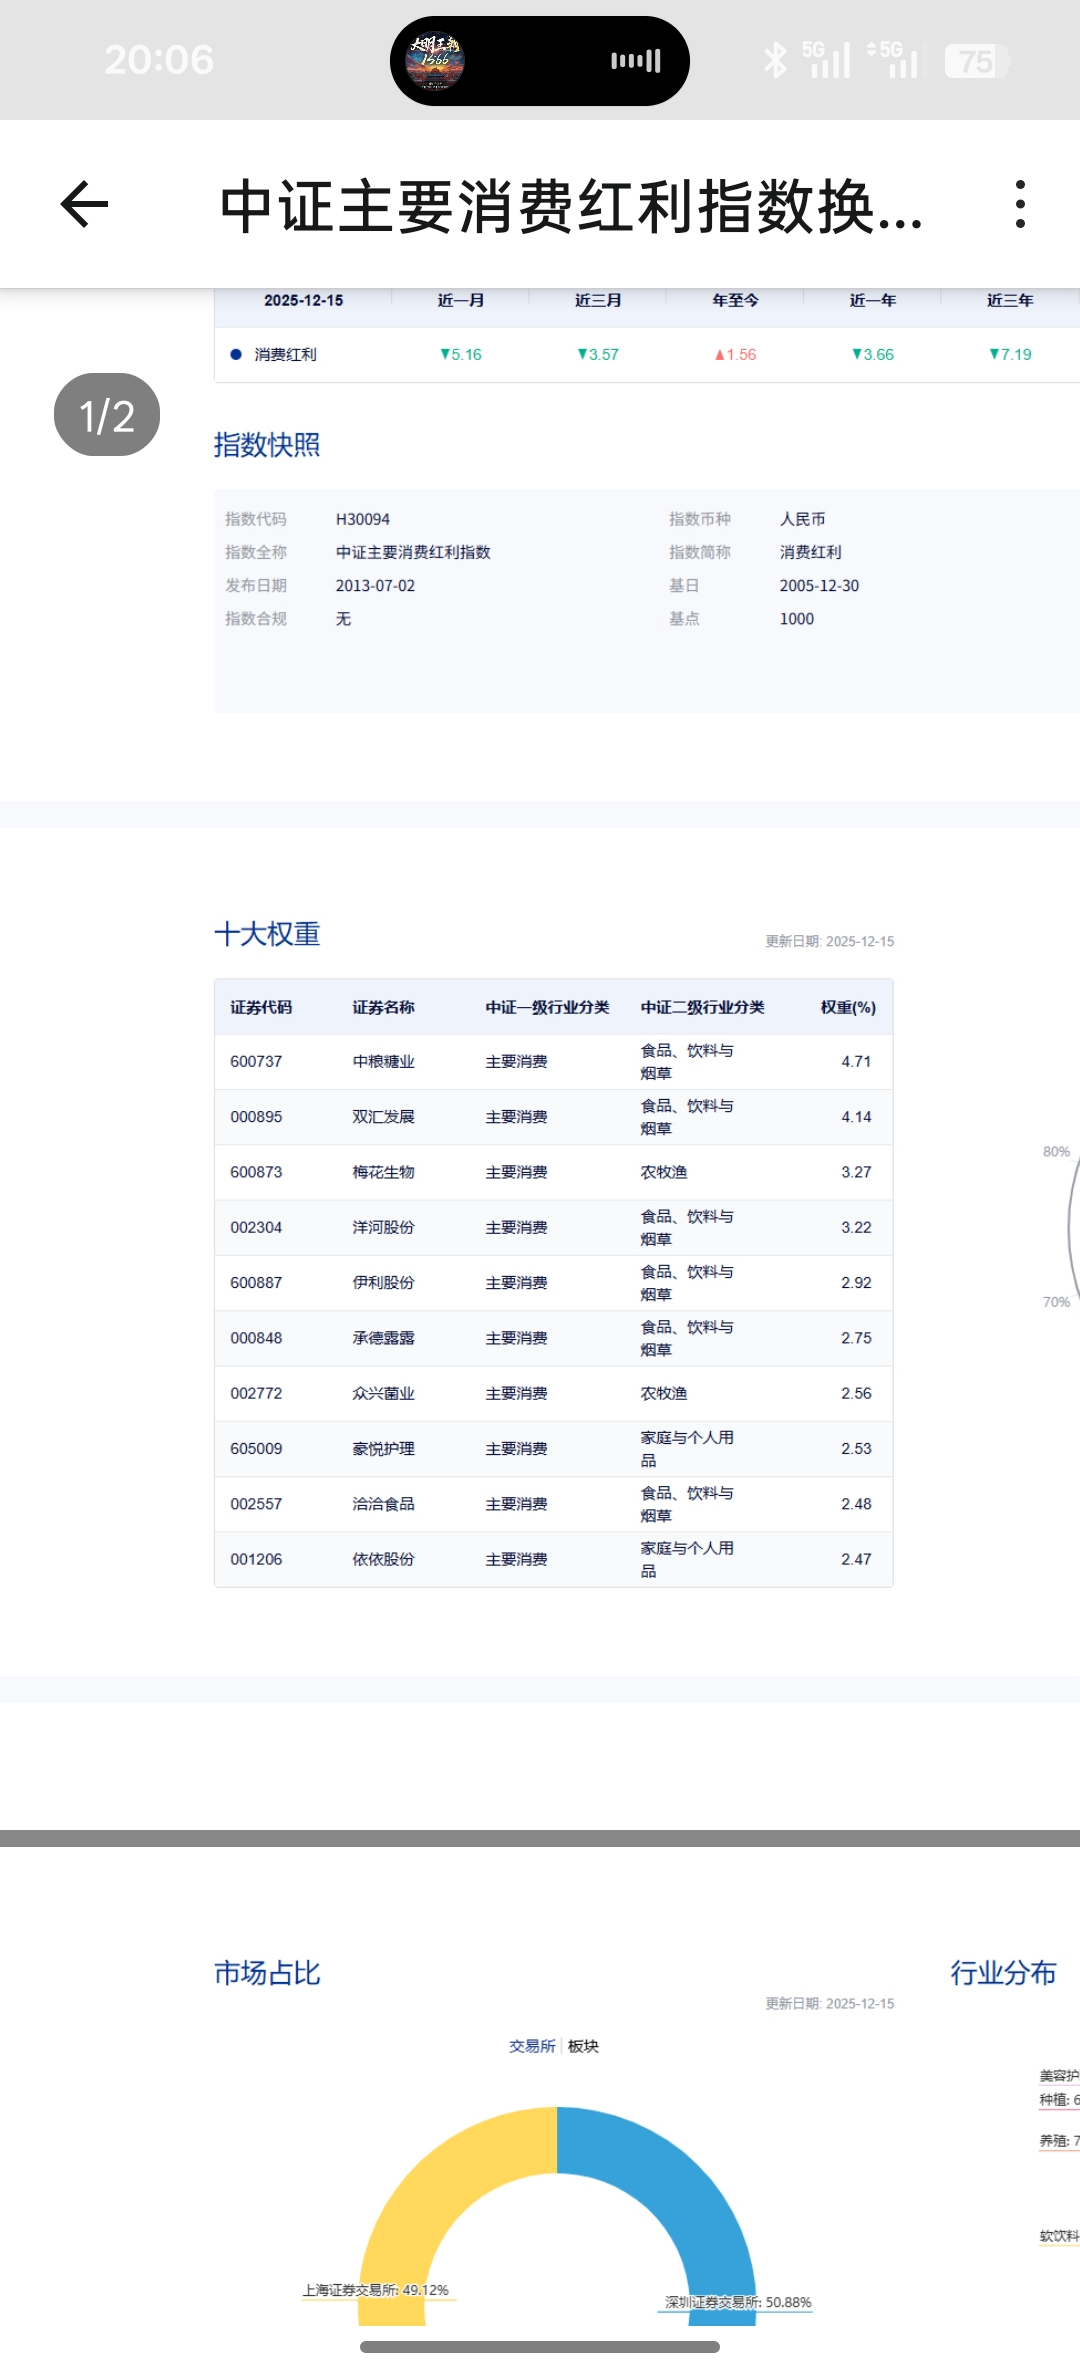Tap the back arrow icon
Image resolution: width=1080 pixels, height=2374 pixels.
click(x=84, y=205)
